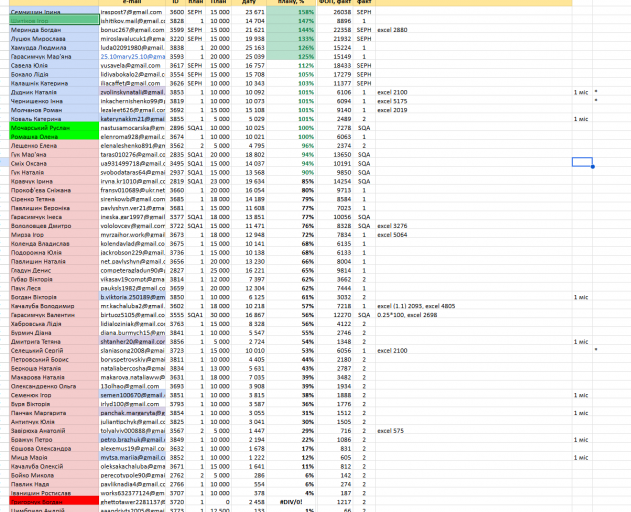Select the name Кравчук Ірина
The width and height of the screenshot is (631, 512).
point(54,181)
